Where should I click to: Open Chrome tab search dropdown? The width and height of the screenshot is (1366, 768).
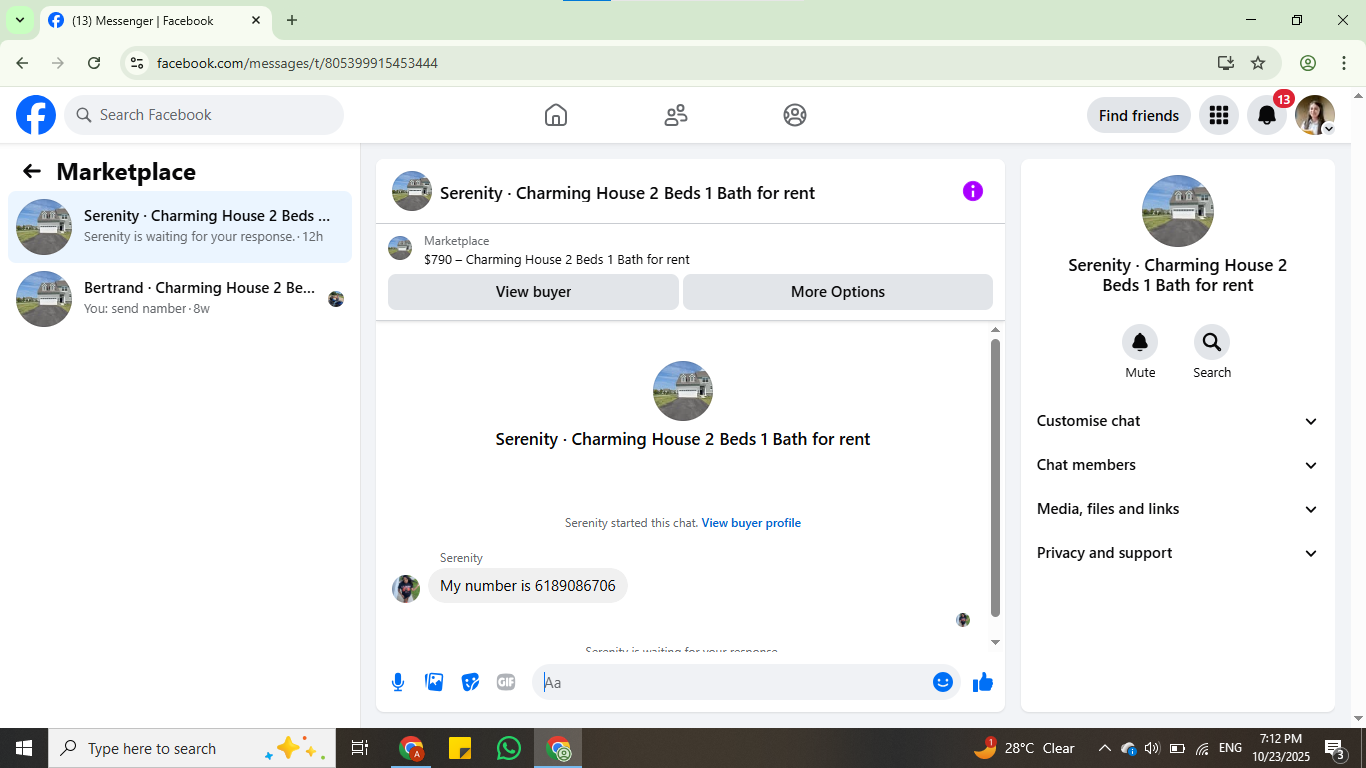click(19, 20)
